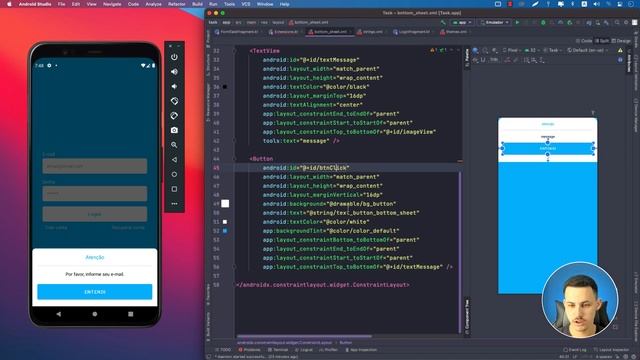Screen dimensions: 640x360
Task: Raise the emulator volume
Action: [x=174, y=72]
